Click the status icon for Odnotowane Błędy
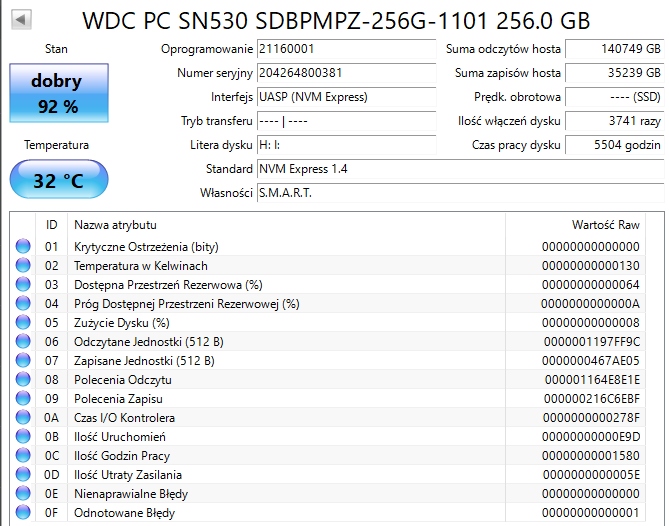669x526 pixels. (23, 512)
